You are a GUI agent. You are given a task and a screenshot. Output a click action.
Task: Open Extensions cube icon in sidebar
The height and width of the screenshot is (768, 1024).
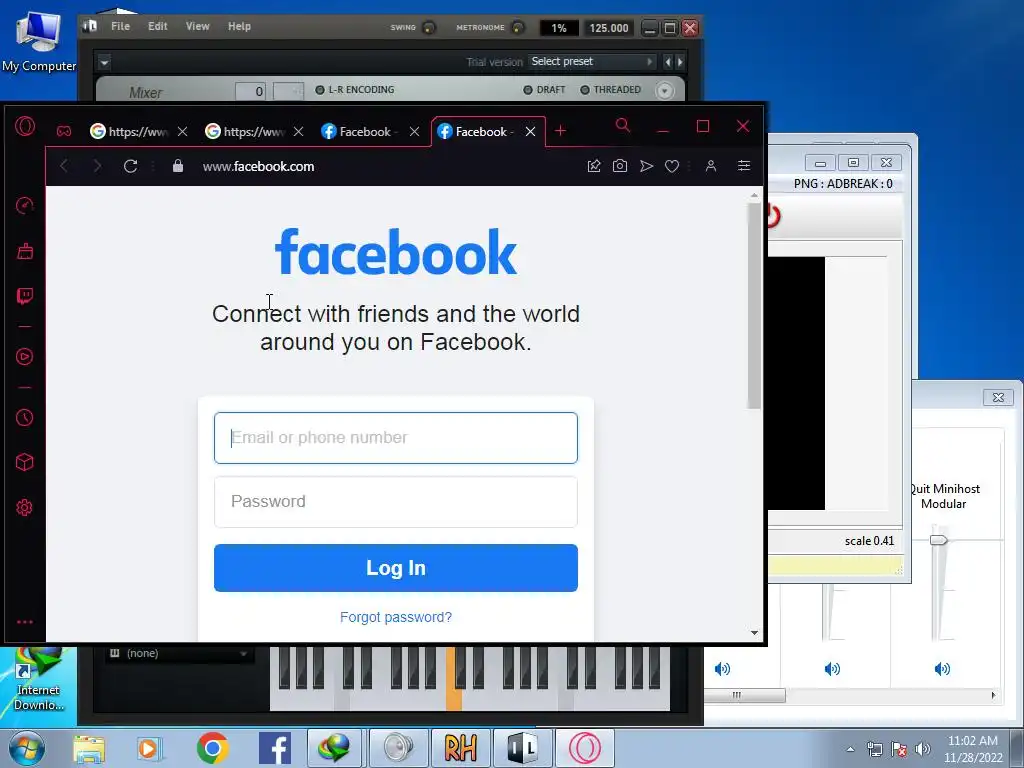click(x=25, y=462)
